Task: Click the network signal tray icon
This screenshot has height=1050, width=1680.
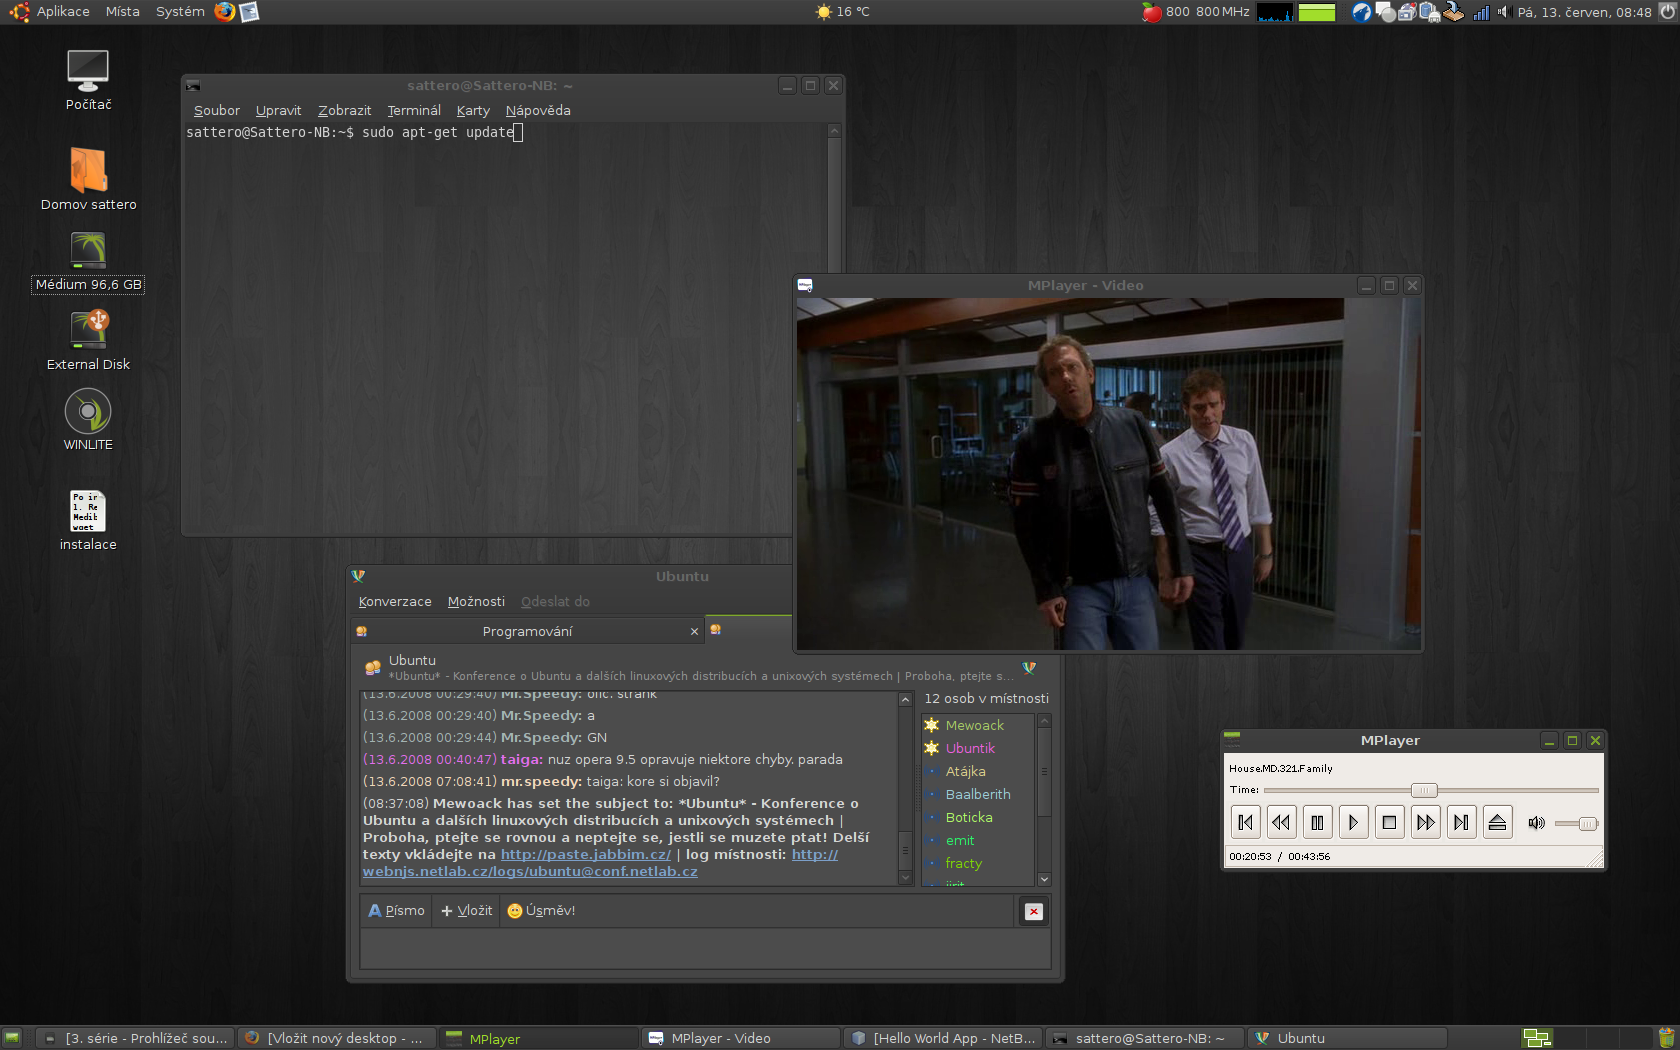Action: (x=1482, y=12)
